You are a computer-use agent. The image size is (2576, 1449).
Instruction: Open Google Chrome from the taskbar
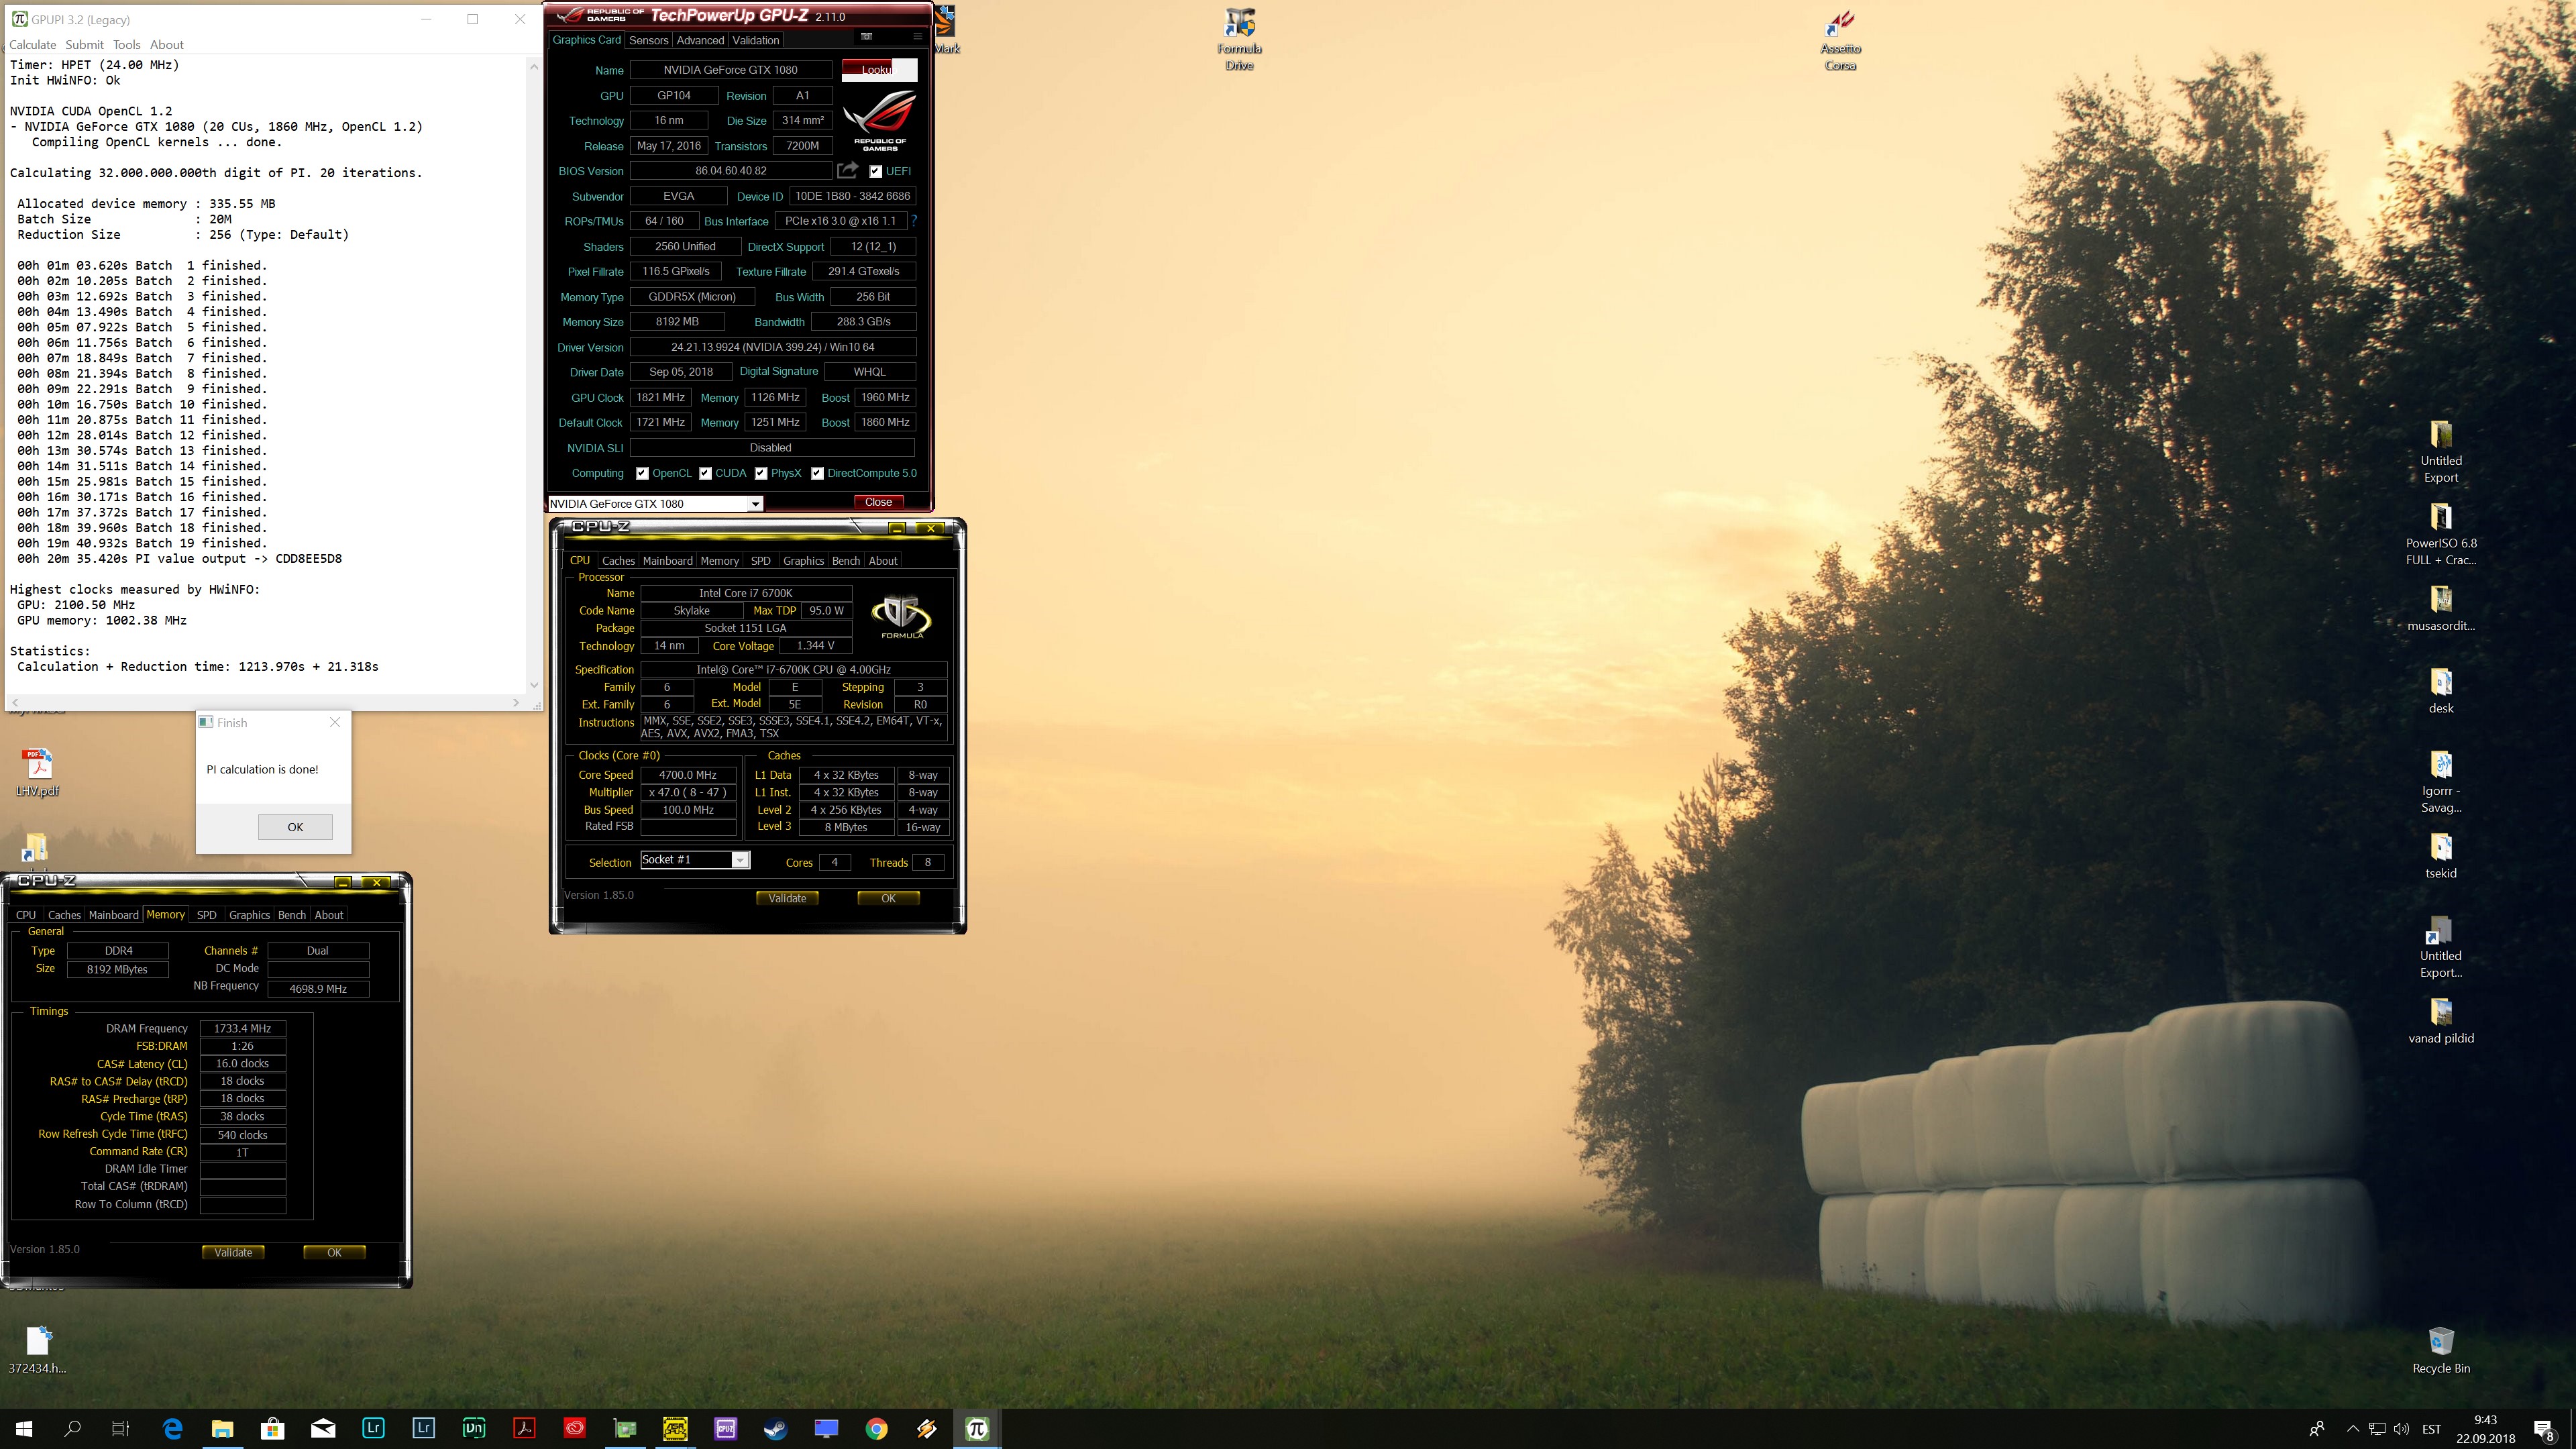[x=876, y=1428]
